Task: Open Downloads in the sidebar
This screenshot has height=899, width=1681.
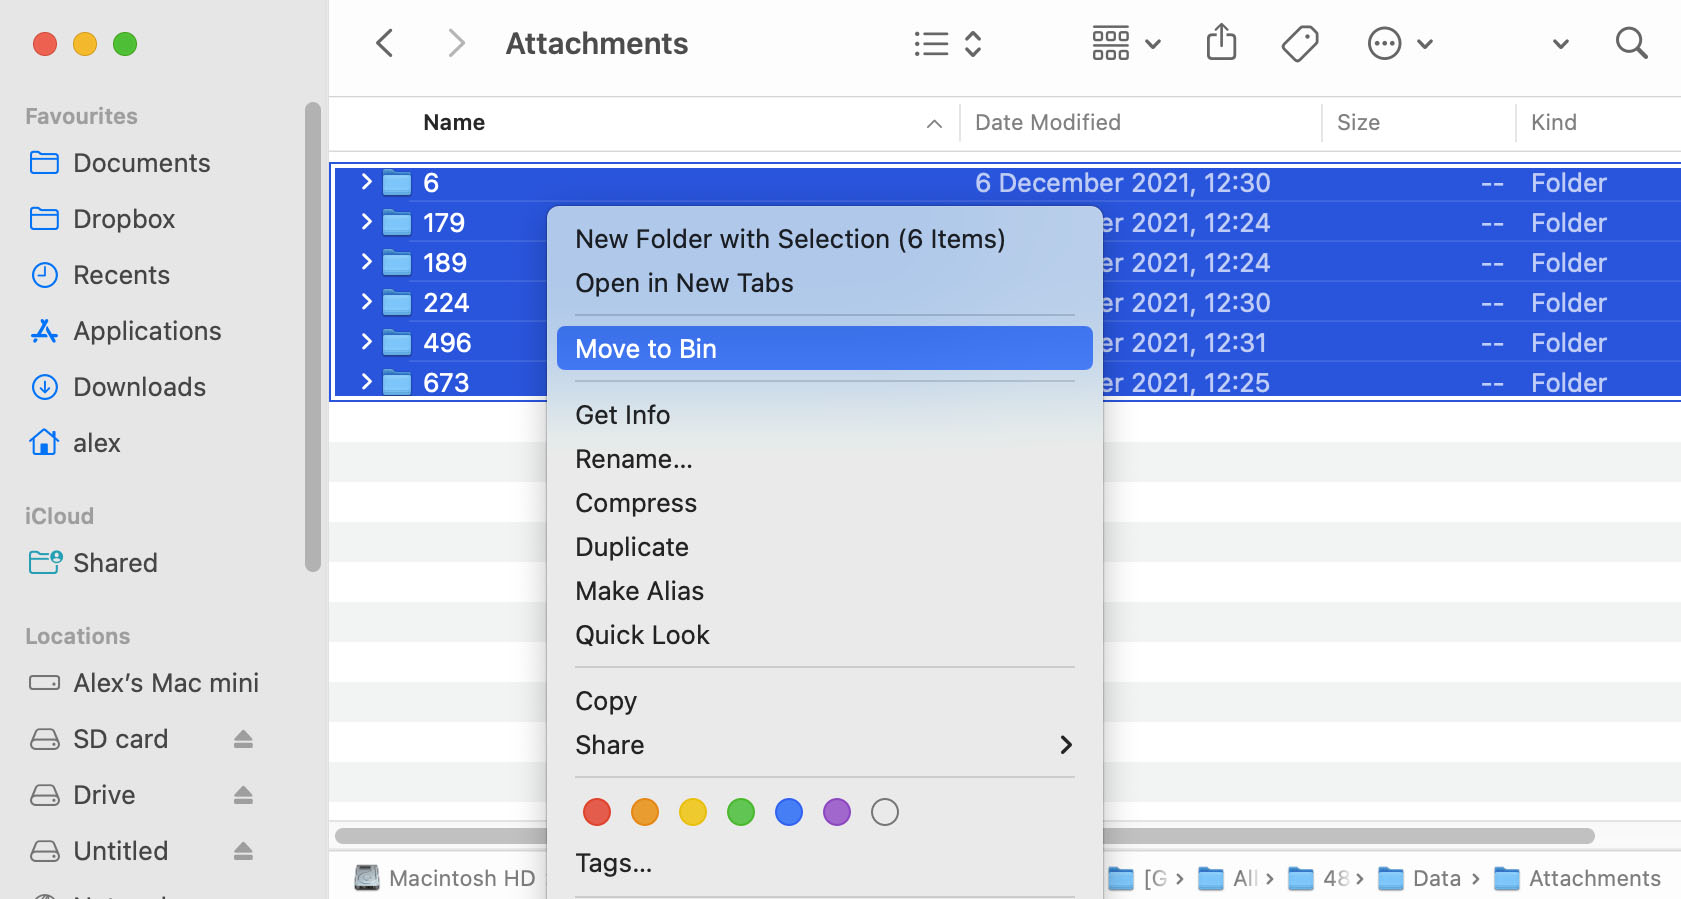Action: [139, 387]
